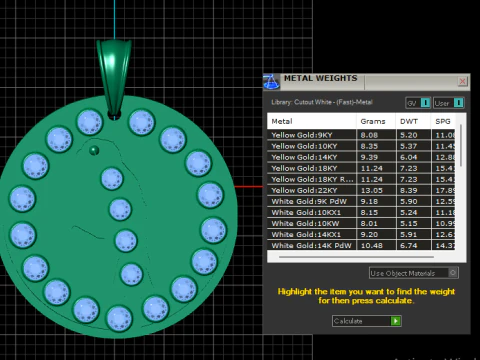Viewport: 480px width, 360px height.
Task: Click the scale icon in Metal Weights header
Action: click(x=271, y=82)
